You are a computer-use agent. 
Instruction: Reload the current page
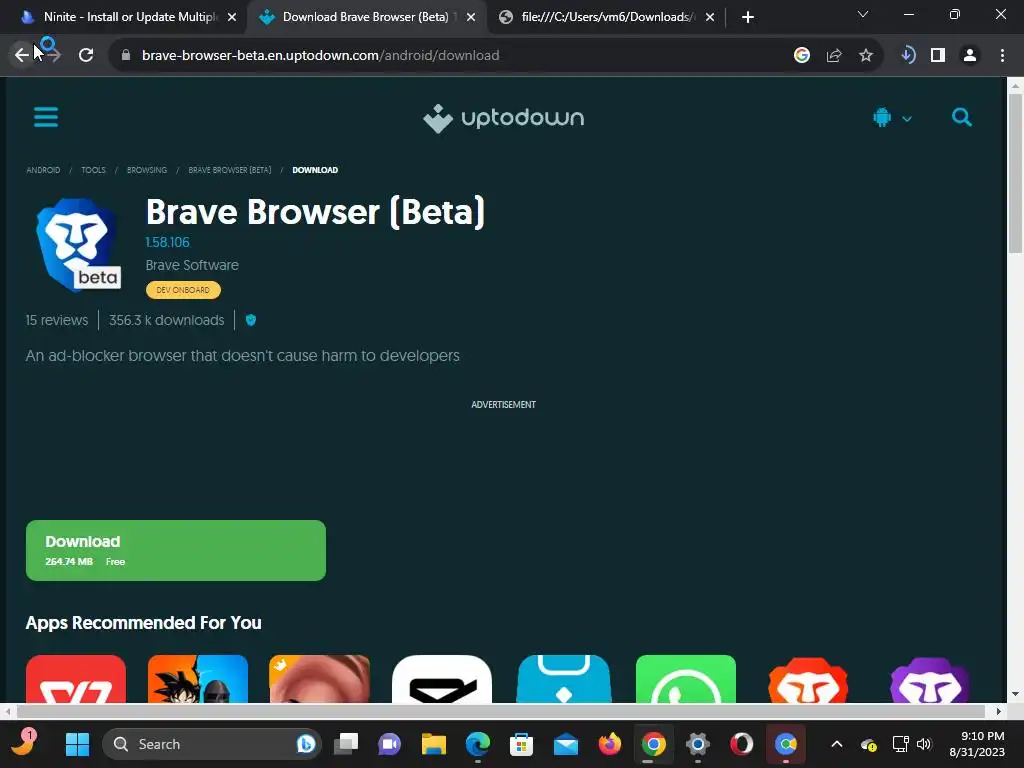[86, 55]
